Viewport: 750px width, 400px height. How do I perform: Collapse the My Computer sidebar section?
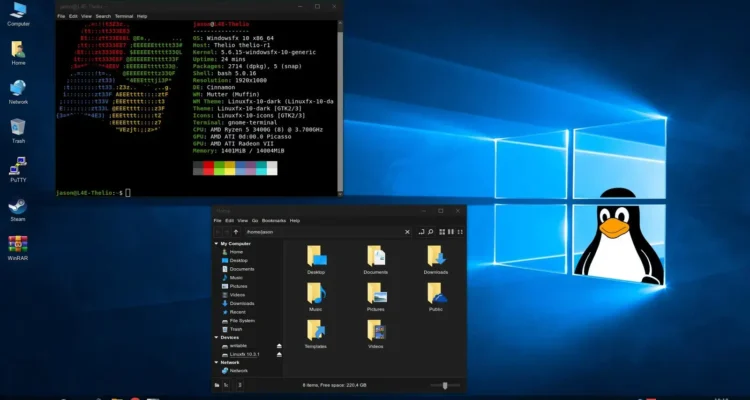tap(216, 243)
